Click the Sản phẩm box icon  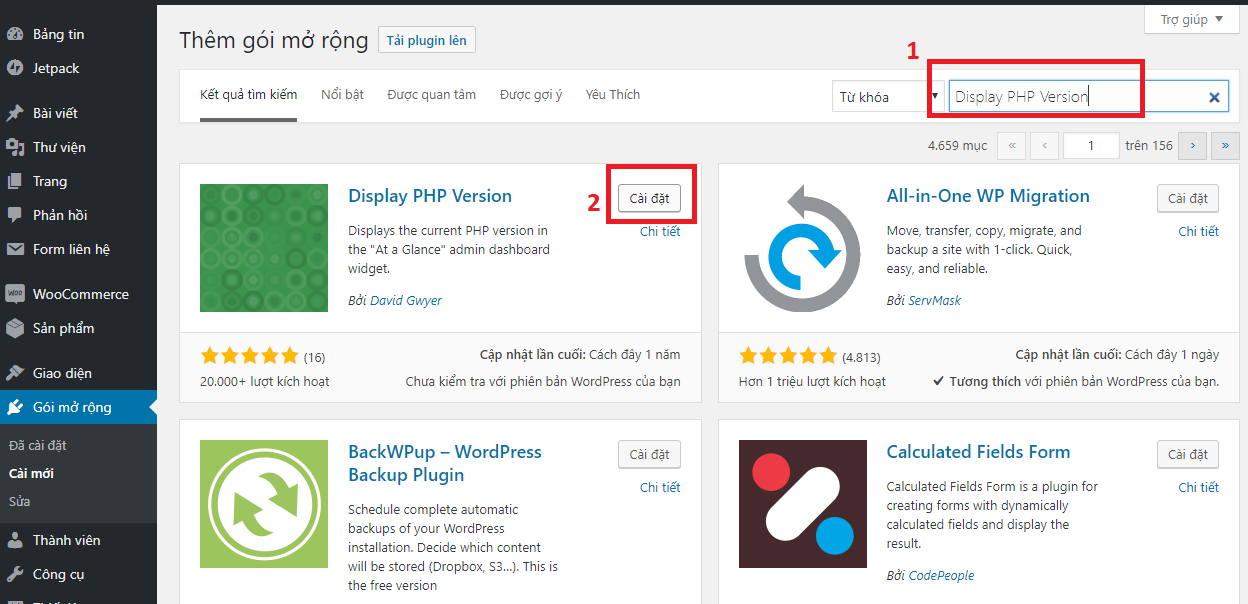coord(15,328)
